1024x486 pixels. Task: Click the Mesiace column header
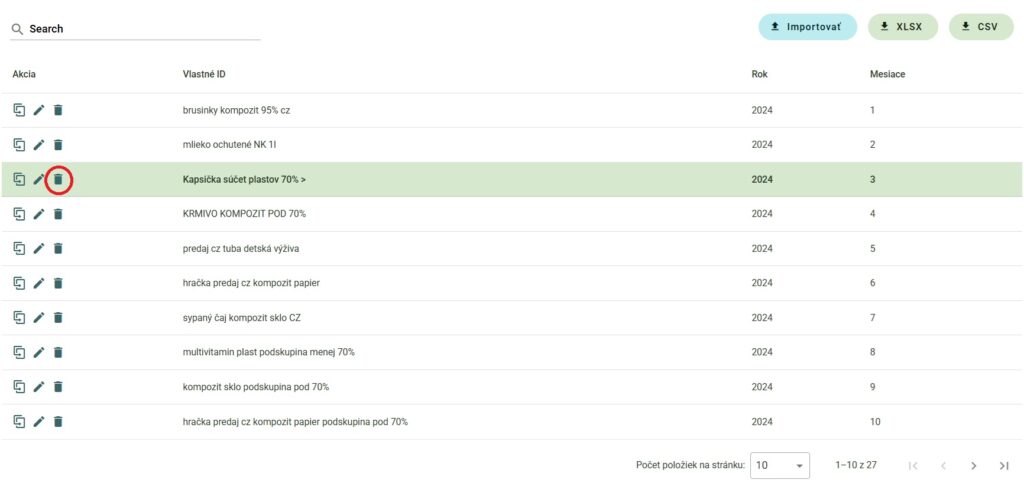[887, 75]
